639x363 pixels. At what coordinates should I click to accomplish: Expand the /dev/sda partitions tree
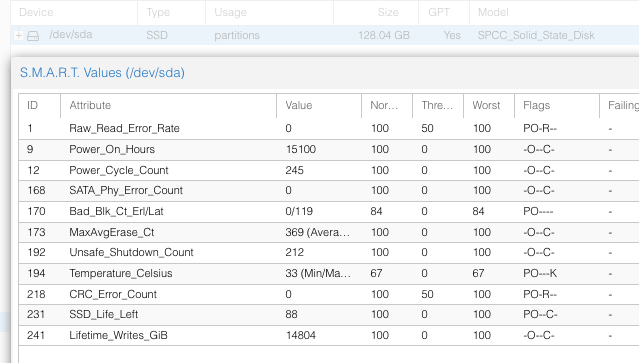pyautogui.click(x=18, y=35)
